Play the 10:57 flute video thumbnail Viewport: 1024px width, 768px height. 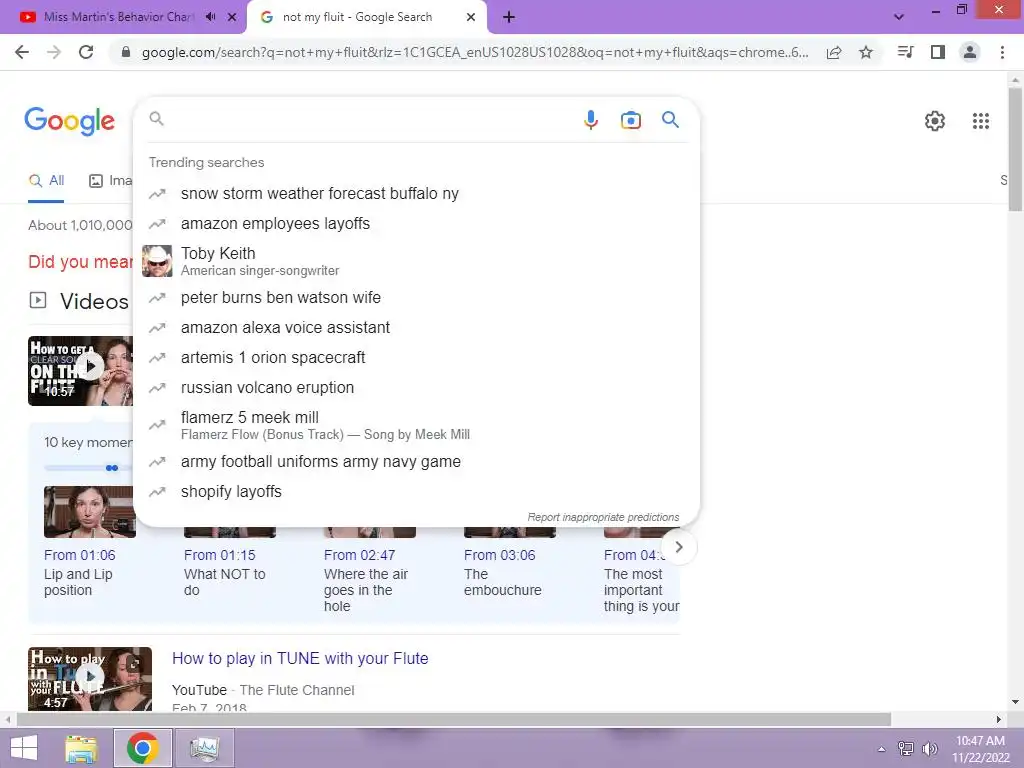pyautogui.click(x=80, y=370)
